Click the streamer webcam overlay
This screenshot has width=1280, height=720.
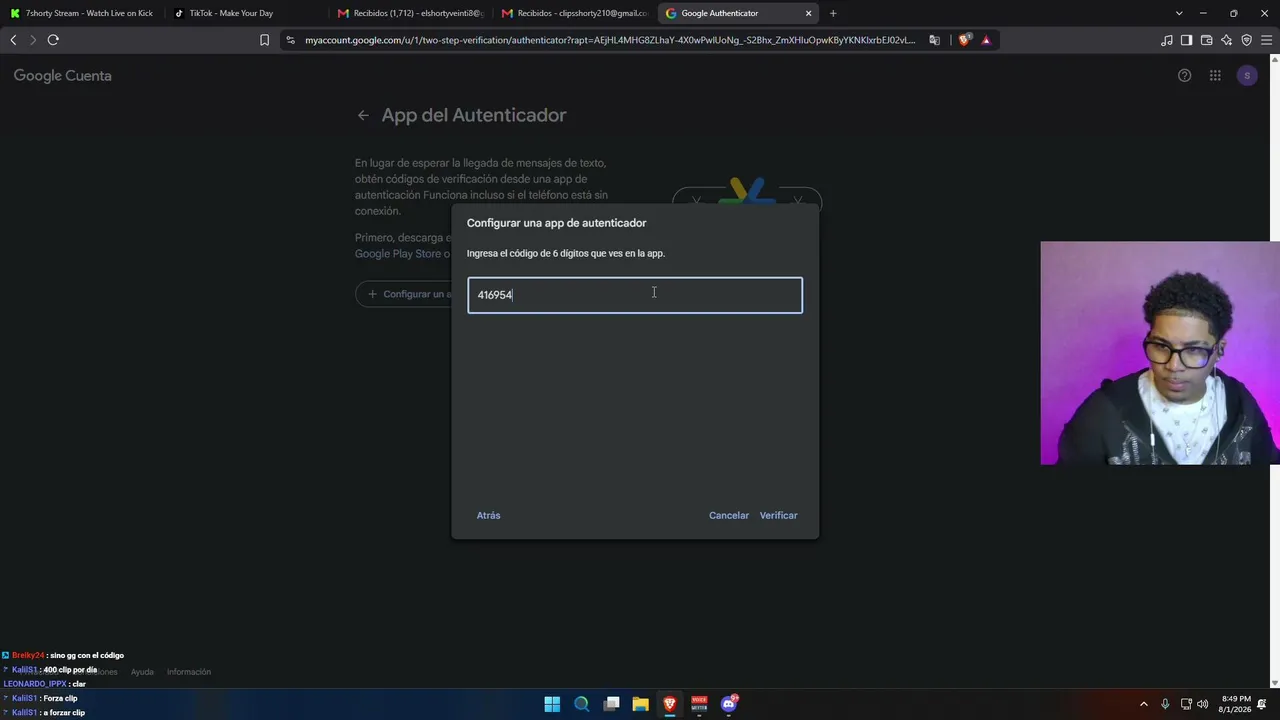tap(1160, 353)
